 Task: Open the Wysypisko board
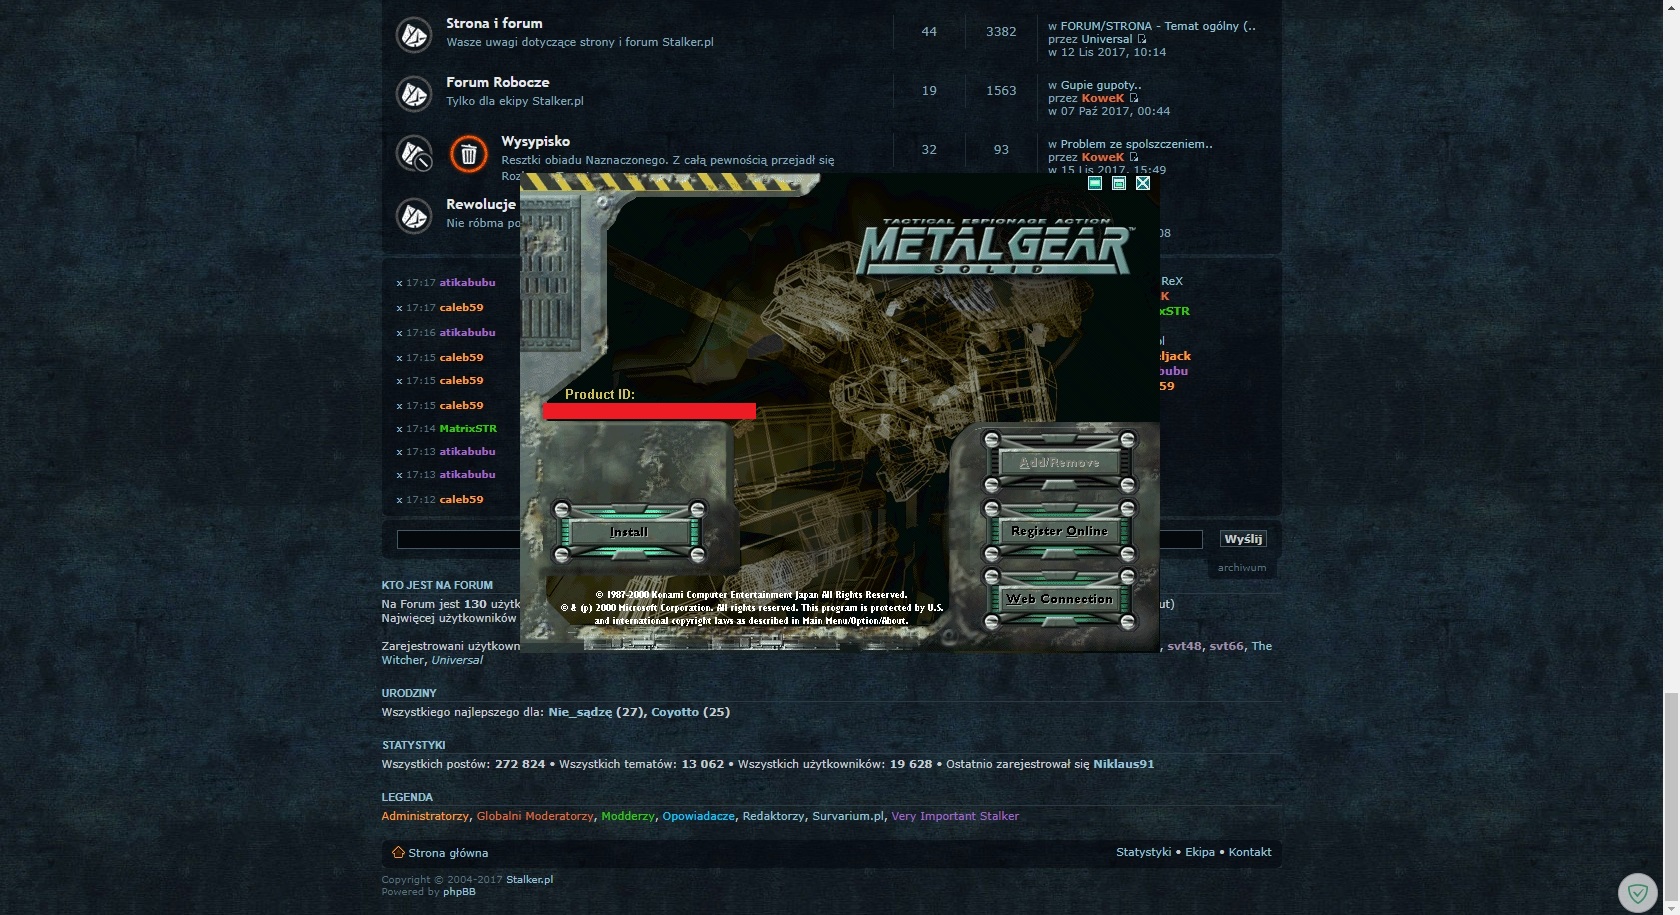tap(535, 141)
